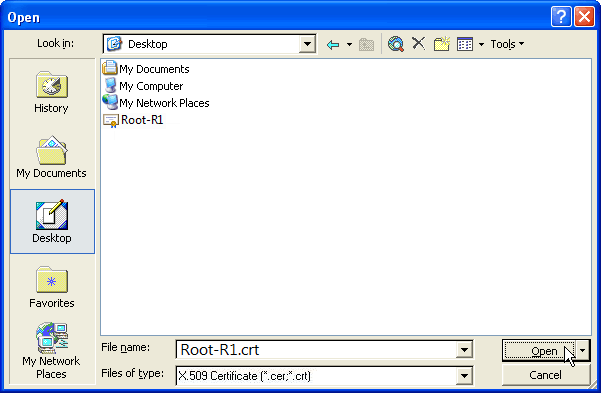Open the Tools menu
This screenshot has width=601, height=393.
click(x=507, y=44)
